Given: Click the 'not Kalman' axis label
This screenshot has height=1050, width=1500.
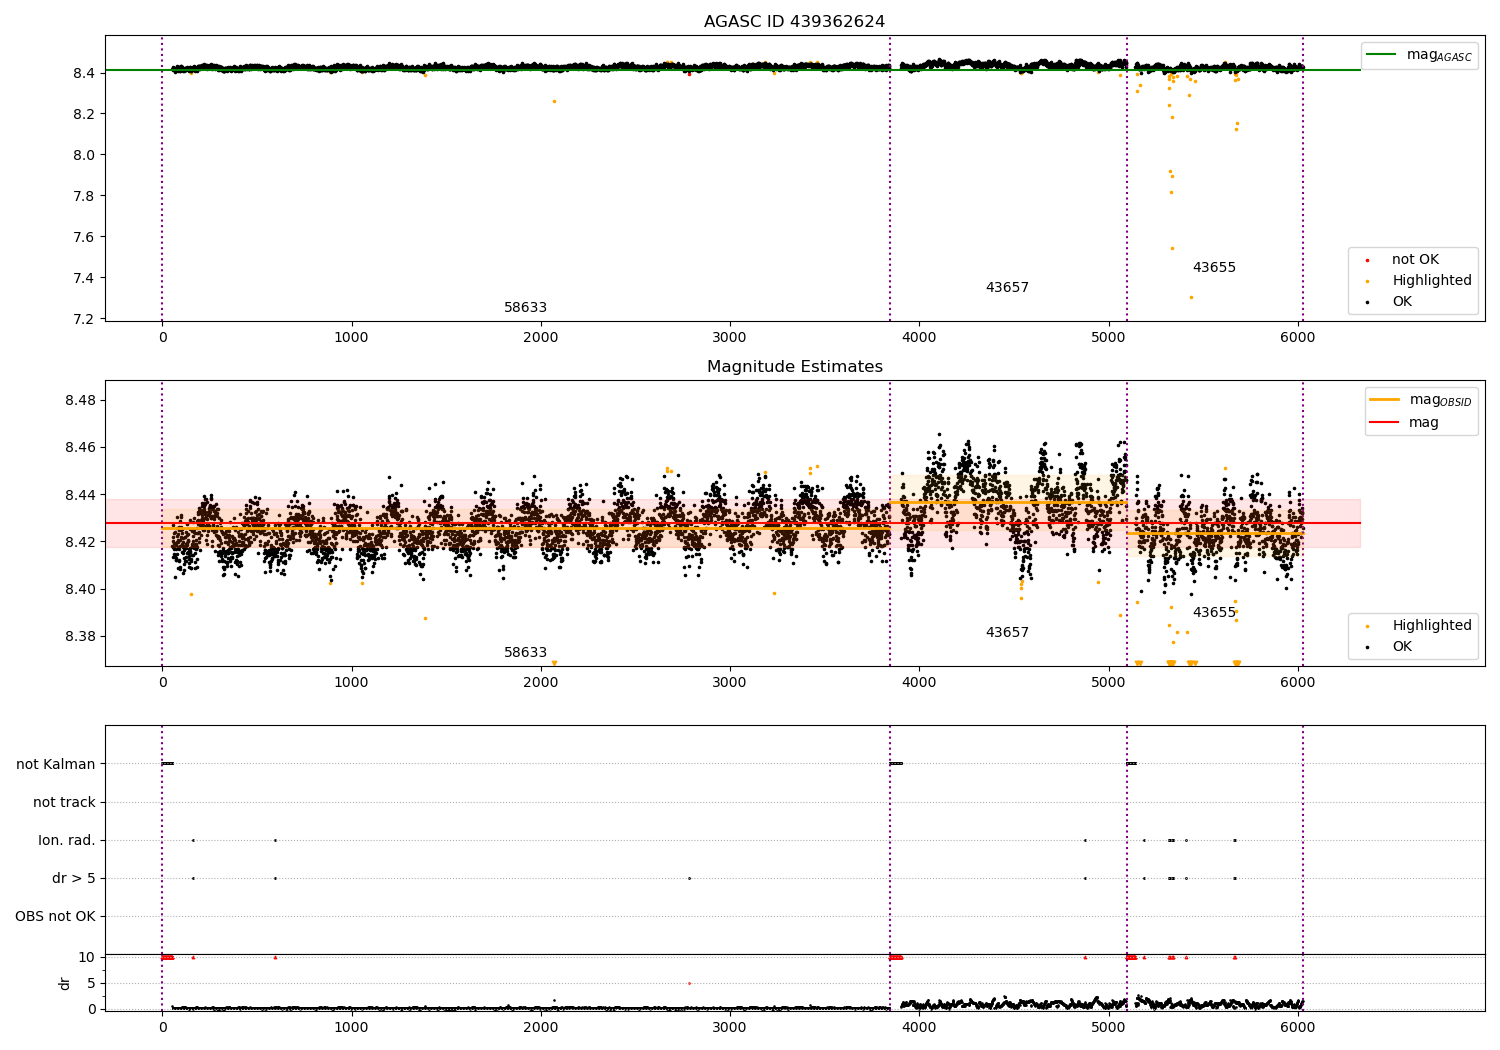Looking at the screenshot, I should tap(56, 764).
